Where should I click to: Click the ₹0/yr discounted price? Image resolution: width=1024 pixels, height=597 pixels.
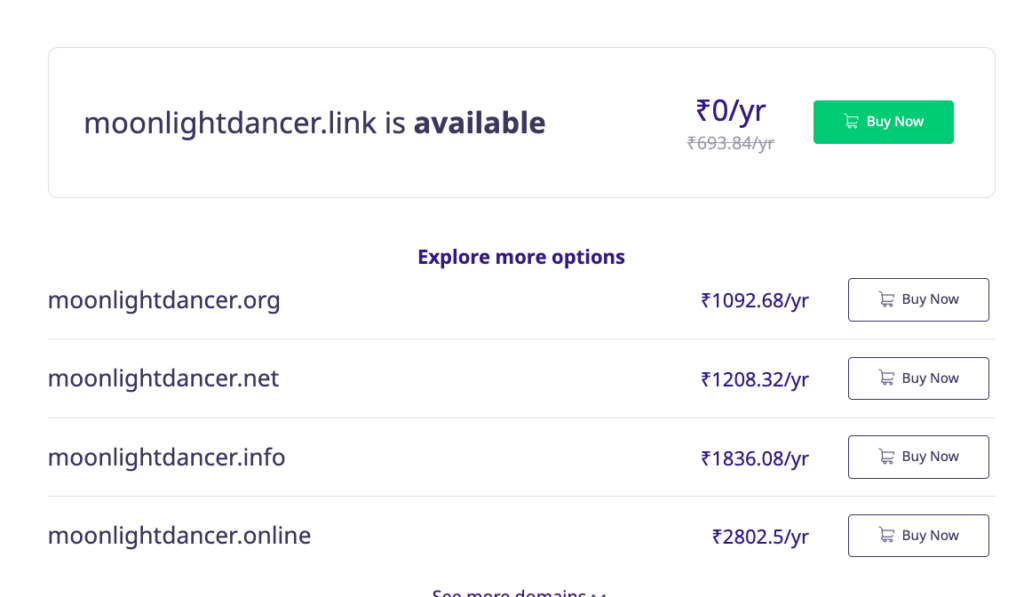tap(731, 110)
